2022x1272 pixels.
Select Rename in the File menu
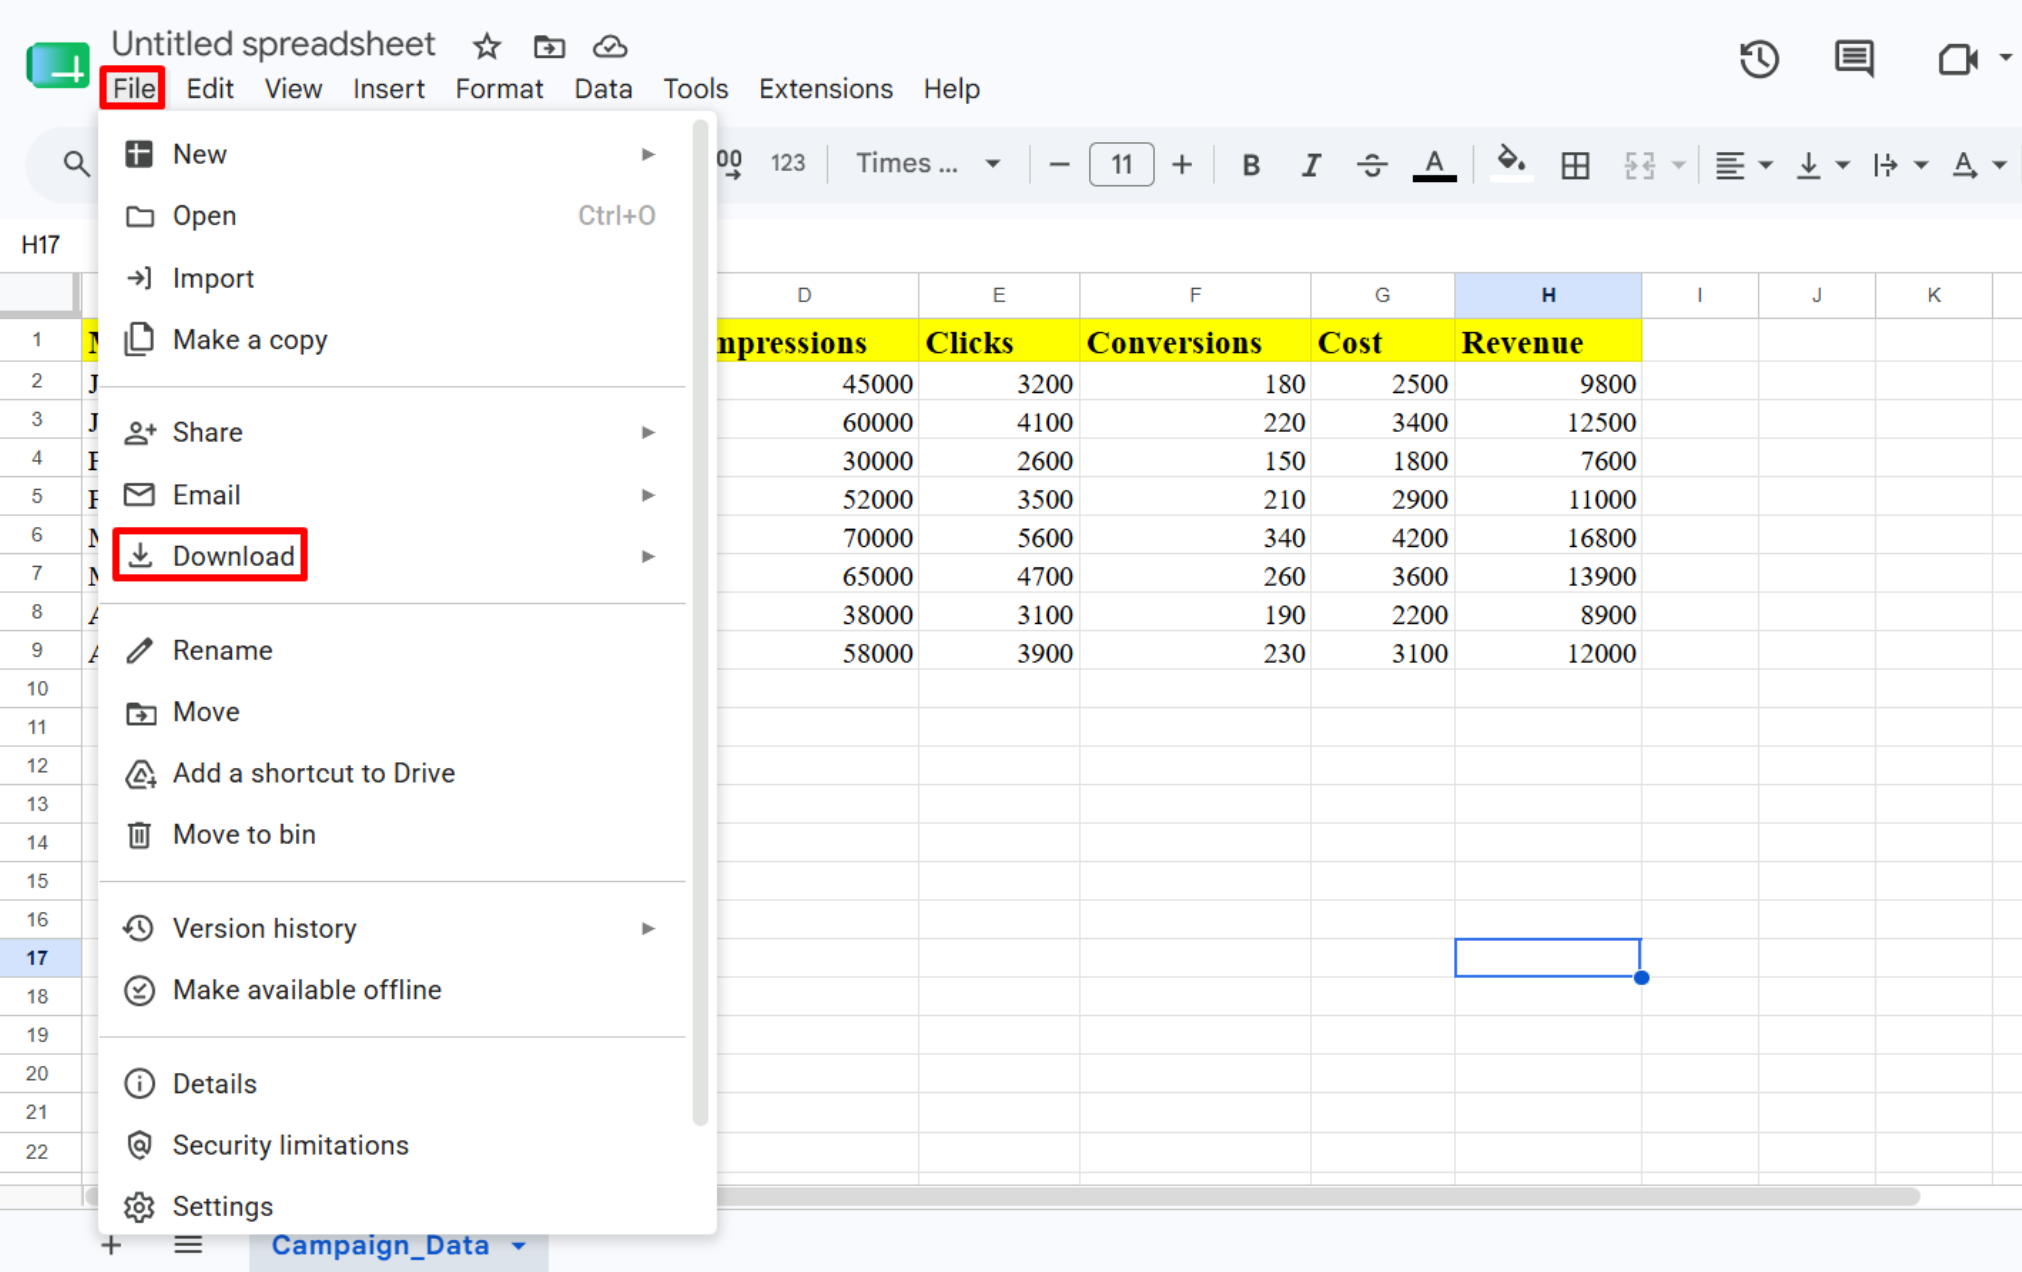[x=392, y=650]
